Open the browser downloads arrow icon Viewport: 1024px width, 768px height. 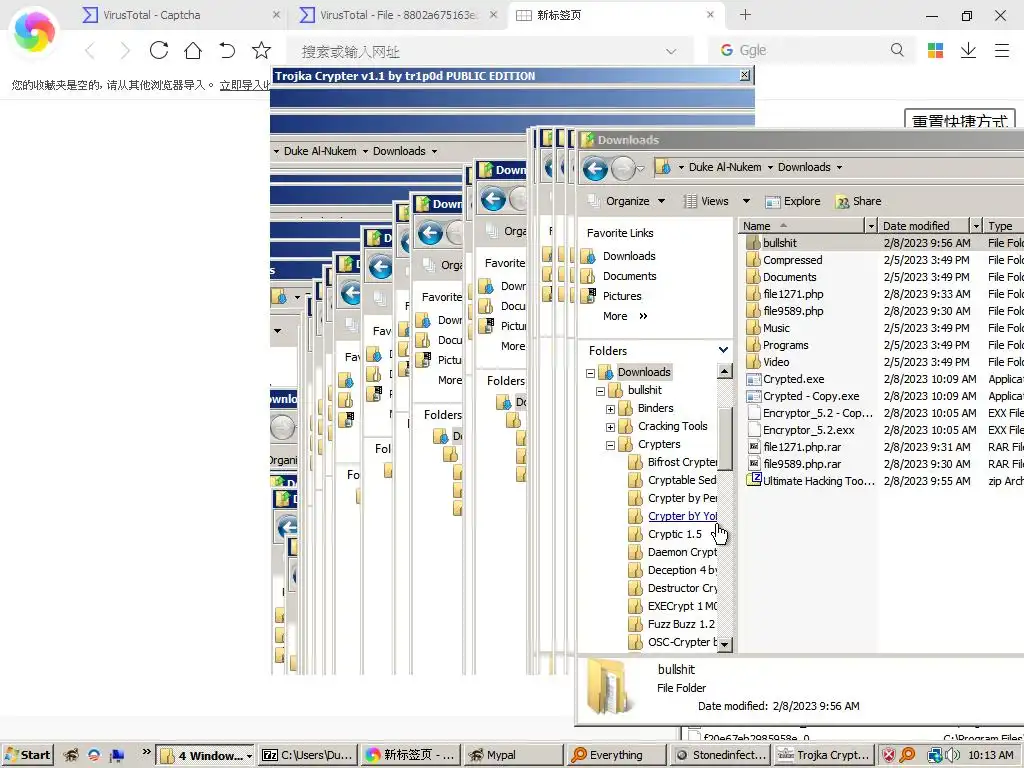968,50
